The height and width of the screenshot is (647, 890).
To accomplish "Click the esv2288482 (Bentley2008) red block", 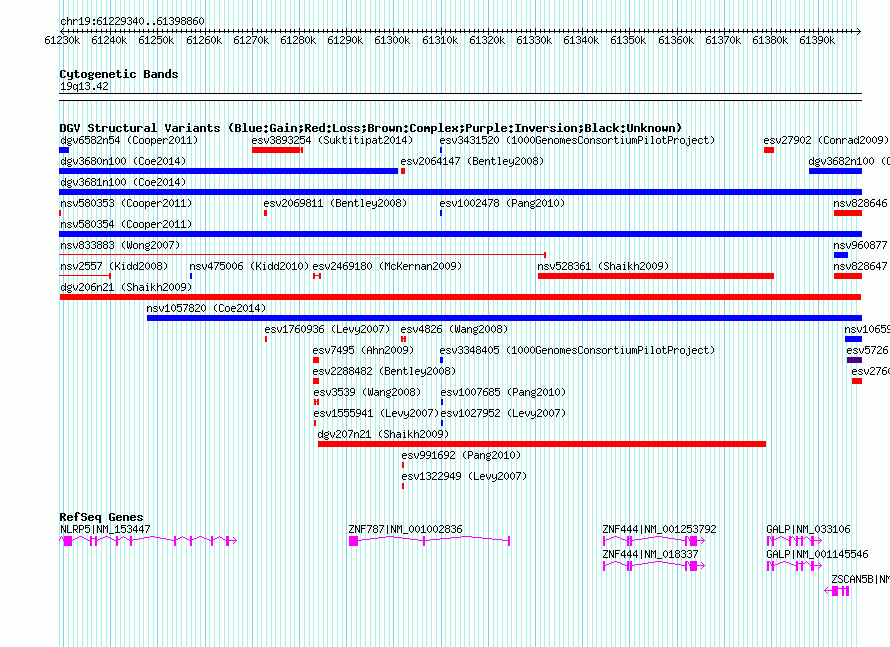I will coord(316,381).
